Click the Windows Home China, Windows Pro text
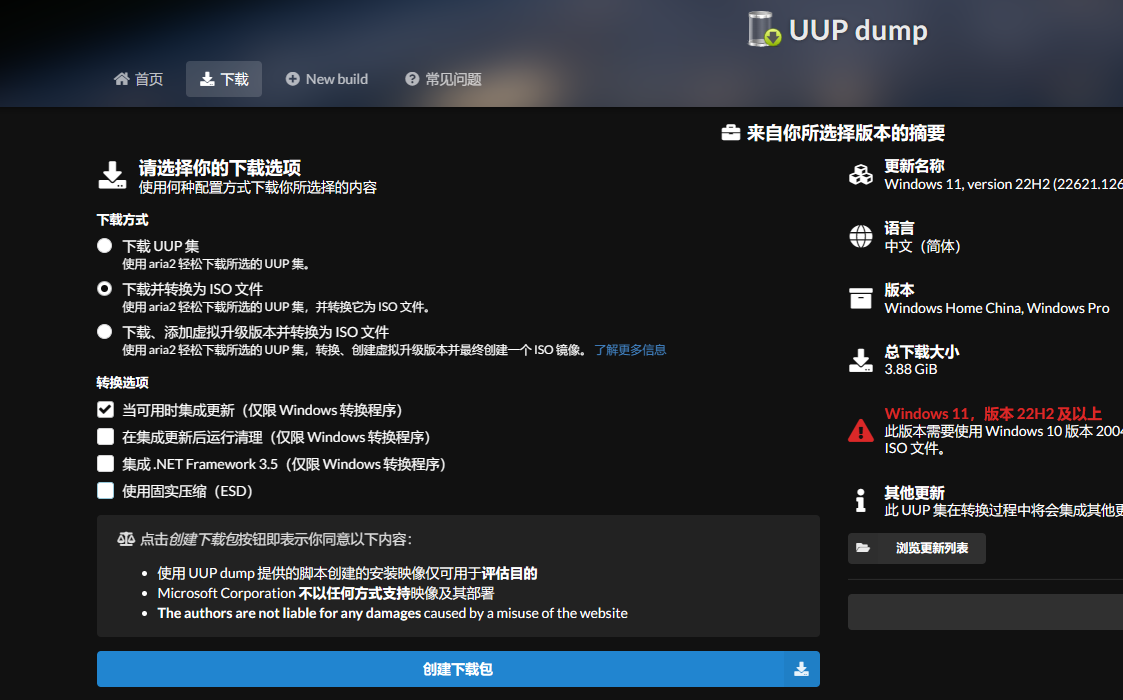 pos(997,308)
